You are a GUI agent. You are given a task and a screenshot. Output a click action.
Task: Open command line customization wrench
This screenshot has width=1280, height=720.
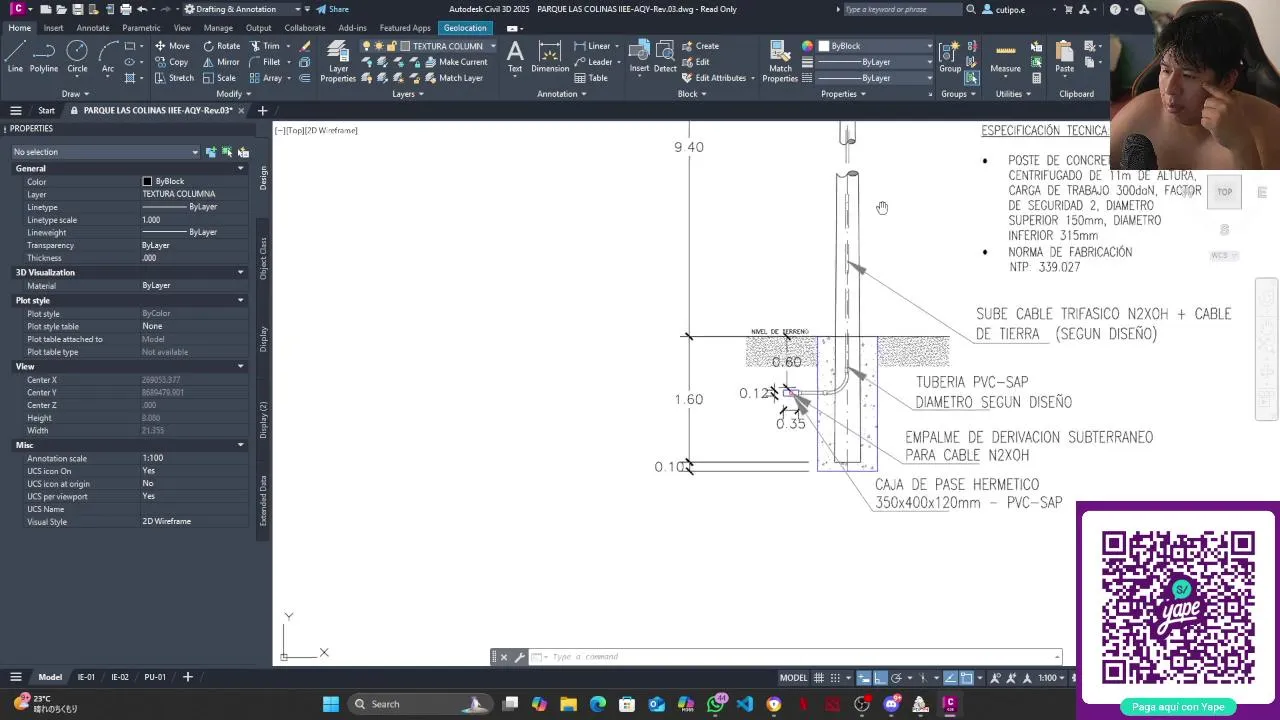pyautogui.click(x=519, y=657)
